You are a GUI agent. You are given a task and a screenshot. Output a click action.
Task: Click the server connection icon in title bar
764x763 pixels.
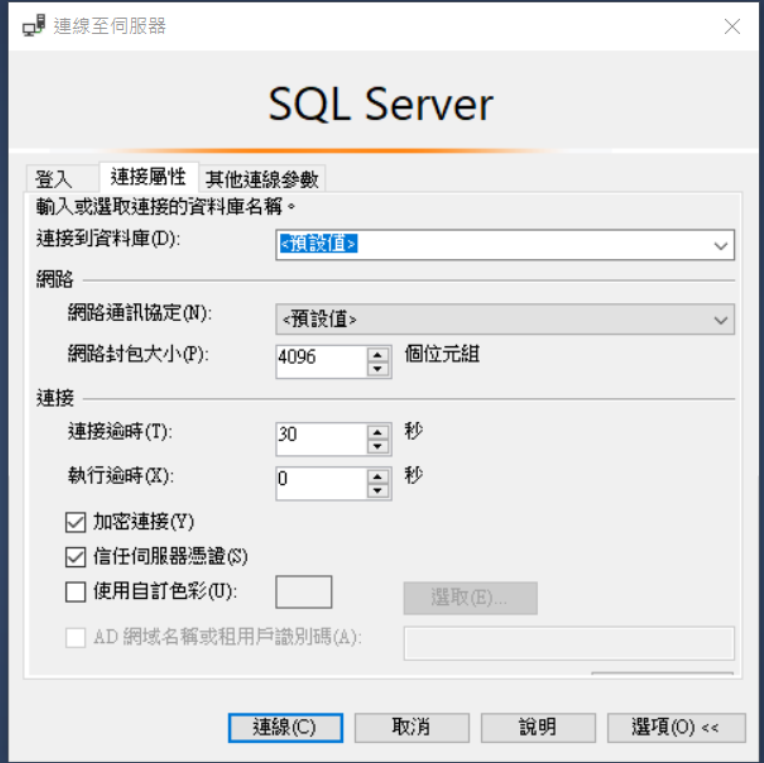click(x=34, y=25)
